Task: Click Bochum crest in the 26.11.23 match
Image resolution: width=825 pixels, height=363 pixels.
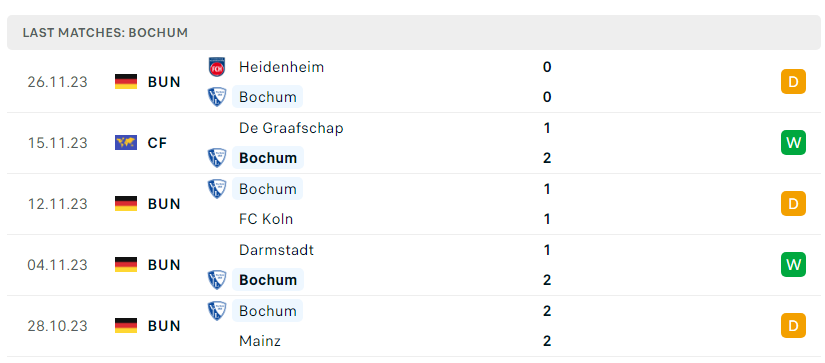Action: pos(217,97)
